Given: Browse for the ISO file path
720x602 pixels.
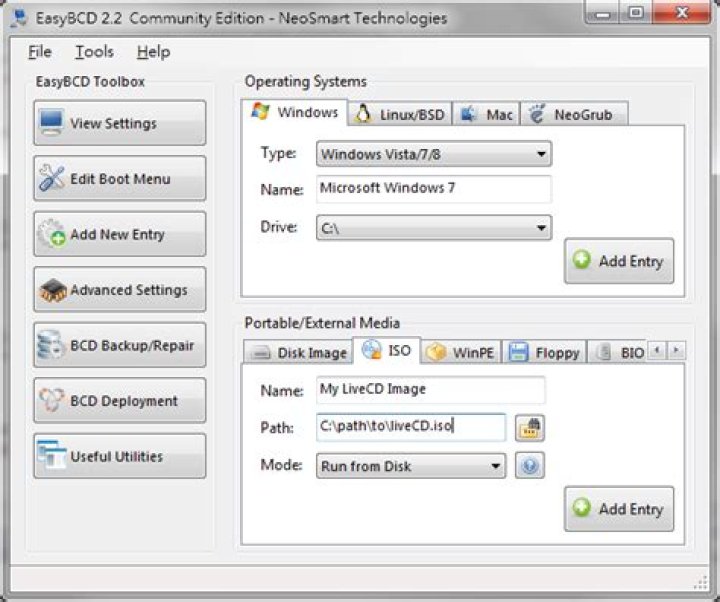Looking at the screenshot, I should click(x=530, y=428).
